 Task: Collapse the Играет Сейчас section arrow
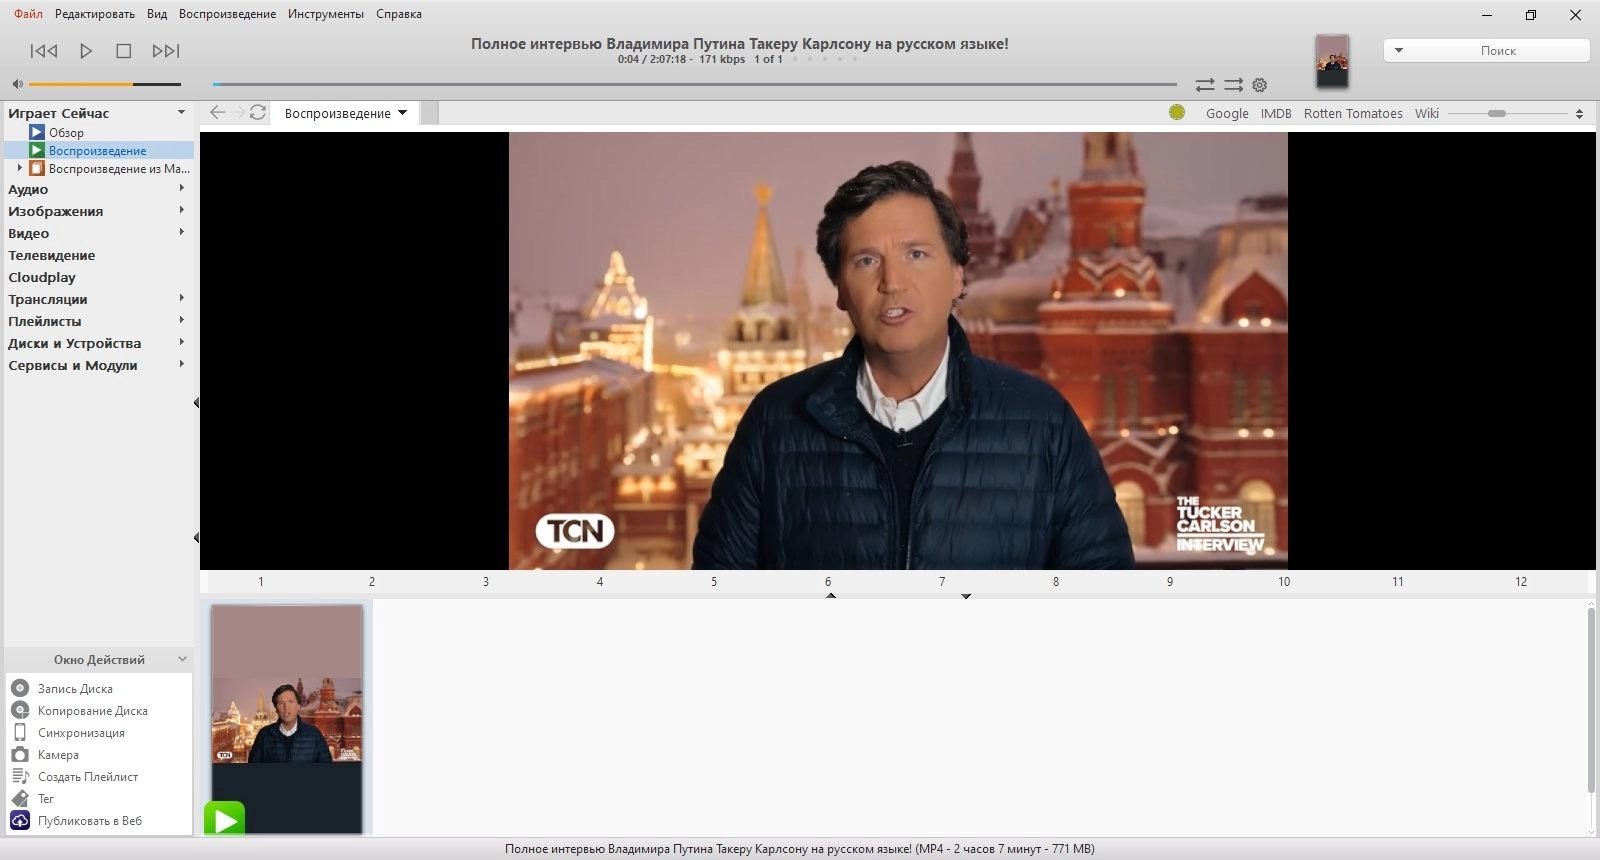click(x=181, y=112)
